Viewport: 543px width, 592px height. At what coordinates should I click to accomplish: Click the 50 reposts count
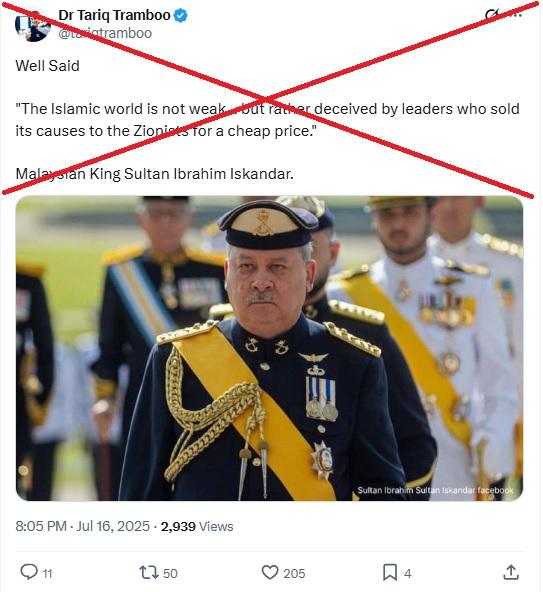click(170, 574)
